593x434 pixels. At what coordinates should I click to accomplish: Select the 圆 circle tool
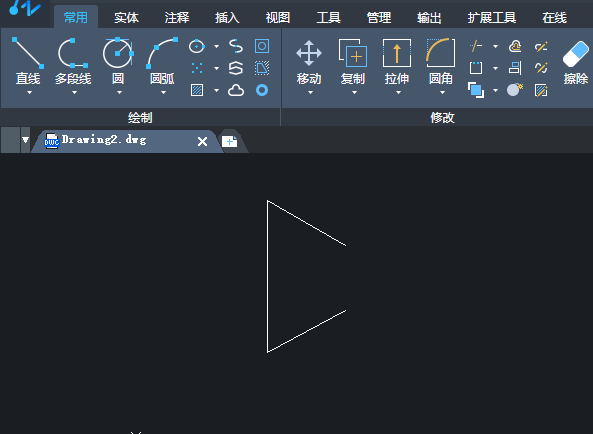[x=118, y=60]
